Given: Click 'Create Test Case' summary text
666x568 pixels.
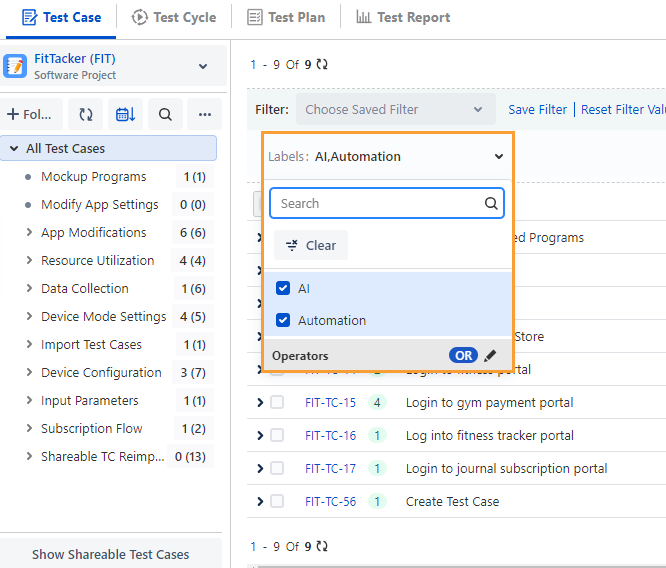Looking at the screenshot, I should pyautogui.click(x=452, y=502).
